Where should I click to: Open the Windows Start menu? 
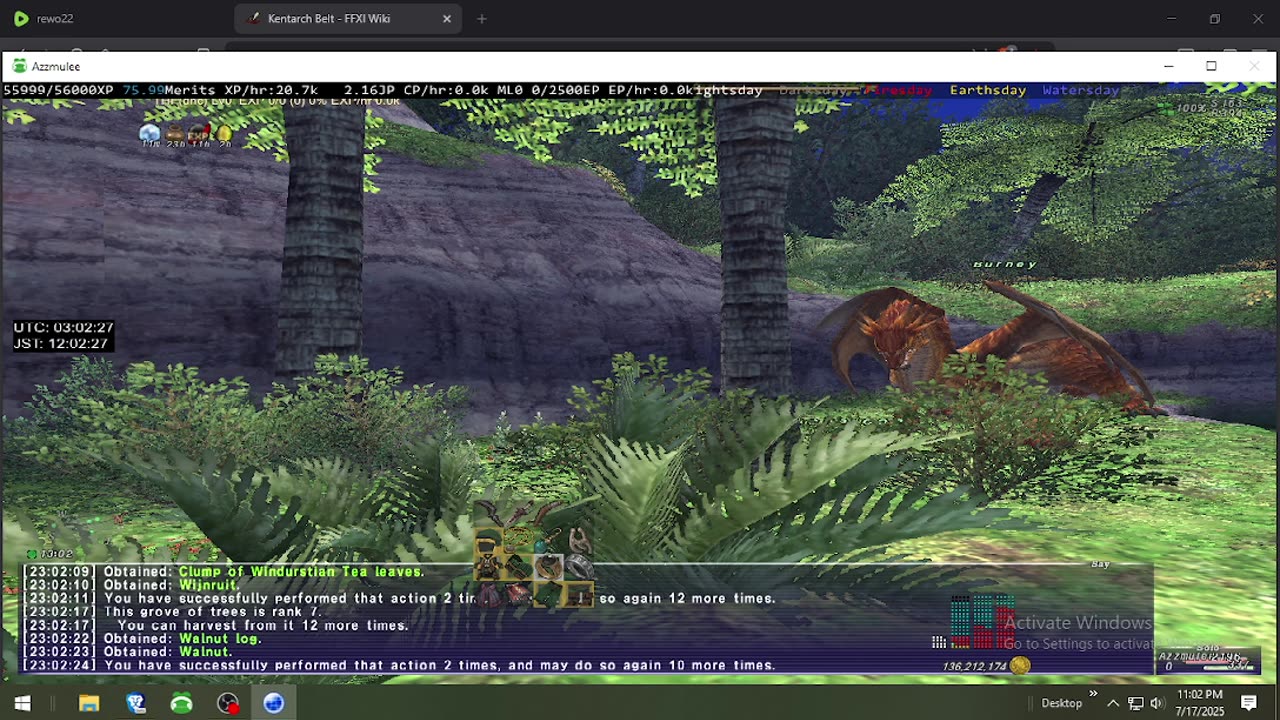pos(22,703)
